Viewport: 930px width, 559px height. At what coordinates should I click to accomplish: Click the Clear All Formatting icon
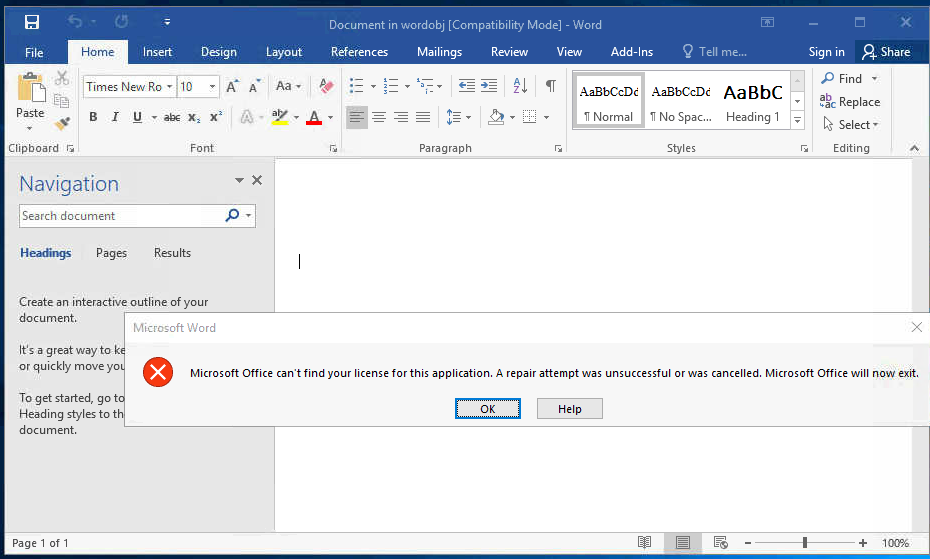pos(325,87)
